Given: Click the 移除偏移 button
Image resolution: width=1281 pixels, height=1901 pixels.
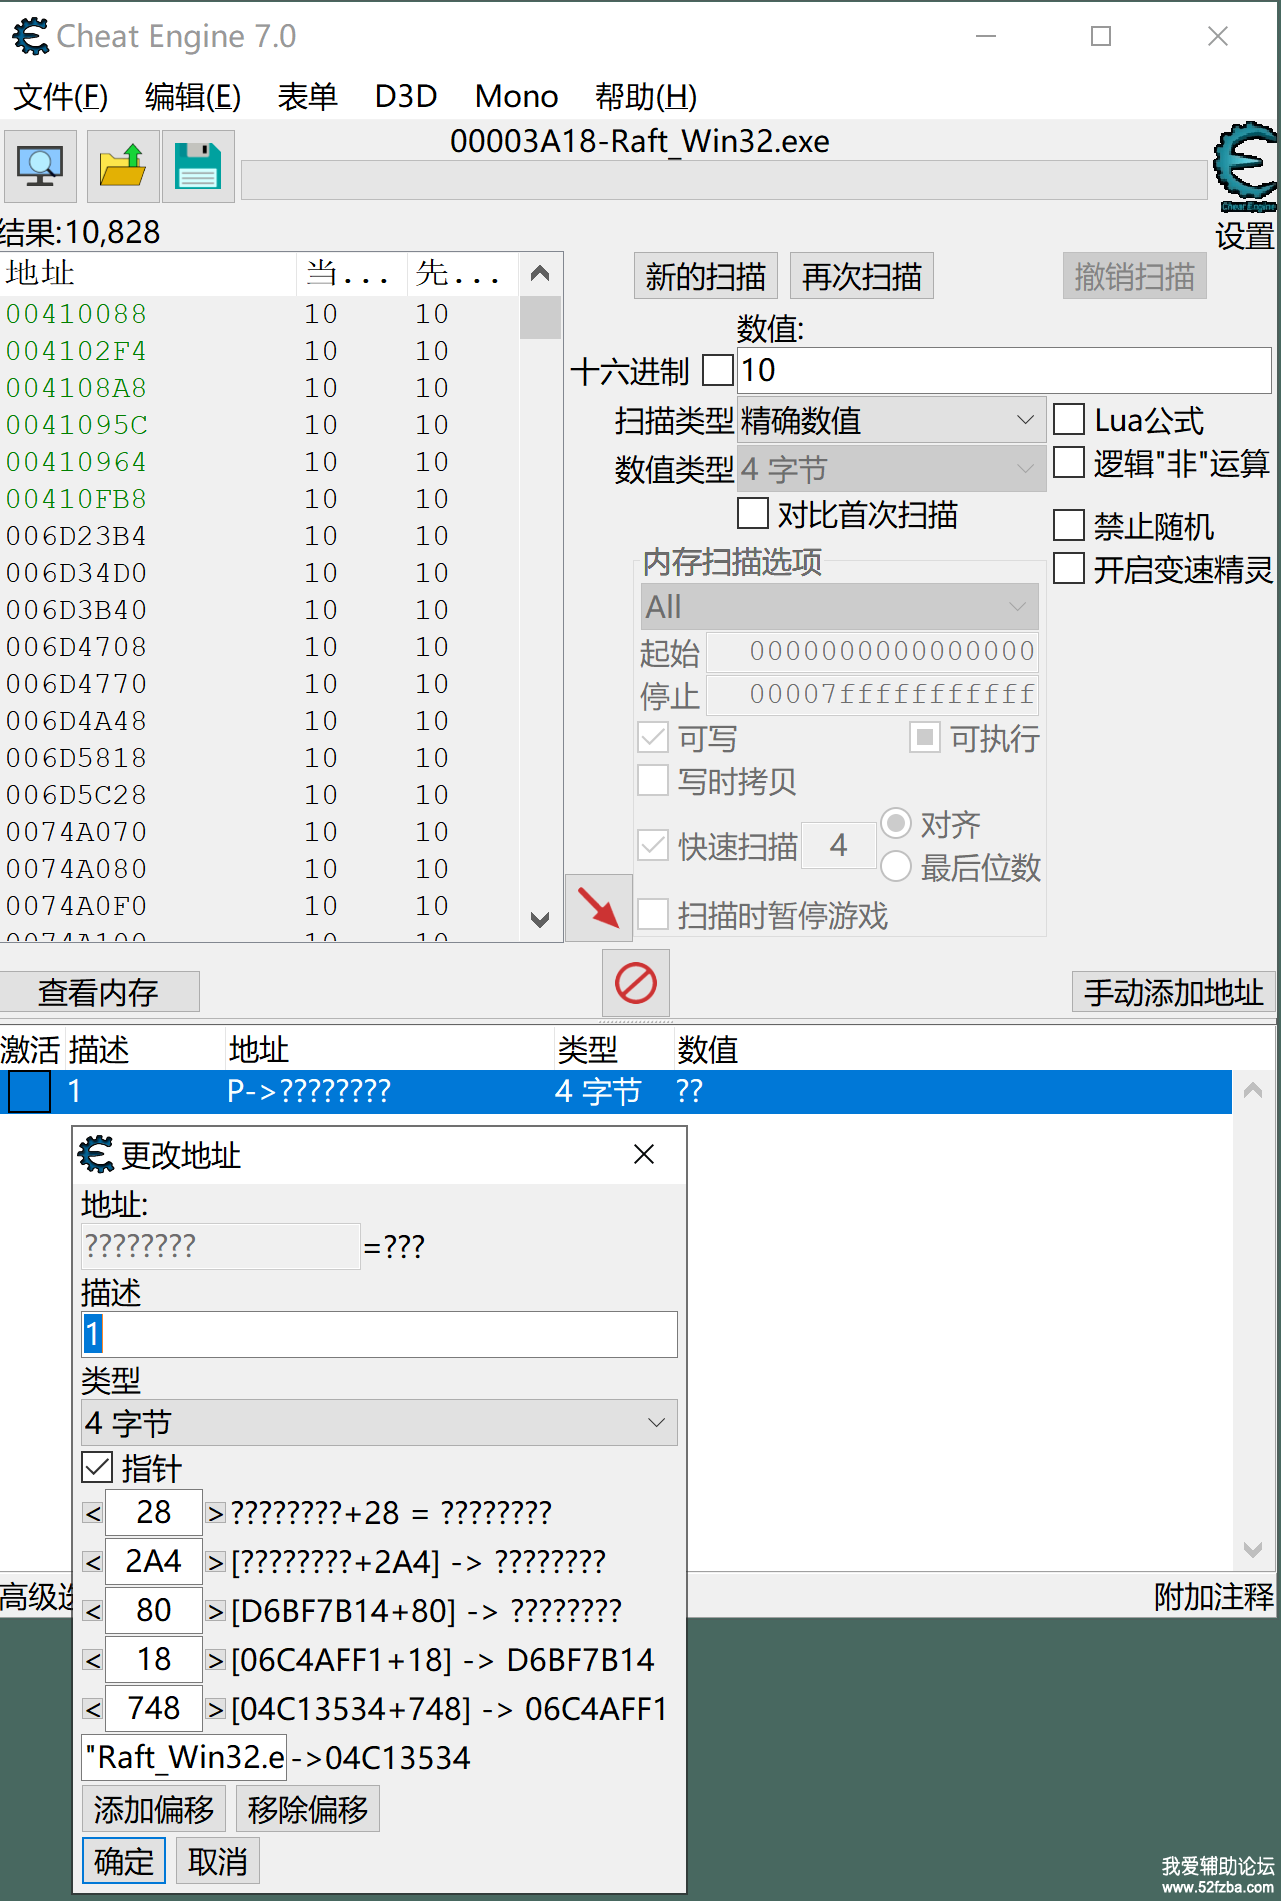Looking at the screenshot, I should pos(308,1809).
